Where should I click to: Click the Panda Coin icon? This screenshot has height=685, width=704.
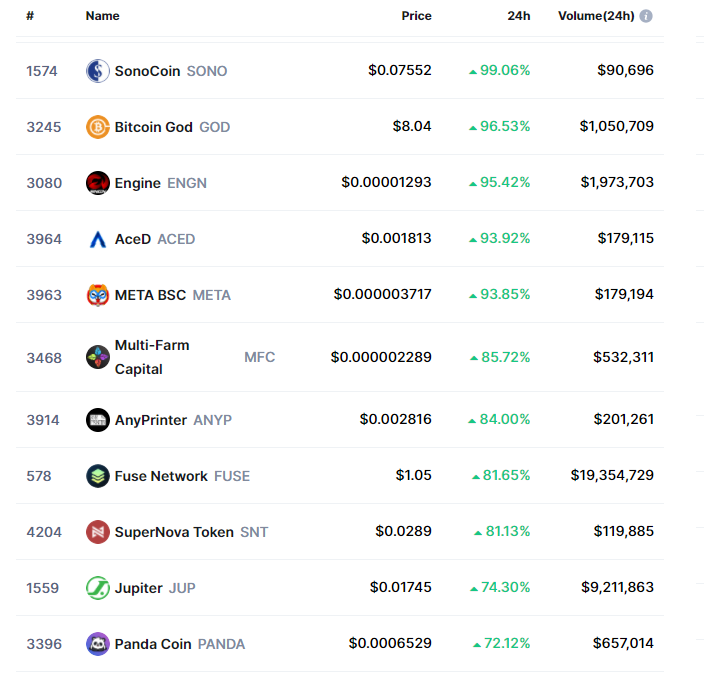point(97,644)
